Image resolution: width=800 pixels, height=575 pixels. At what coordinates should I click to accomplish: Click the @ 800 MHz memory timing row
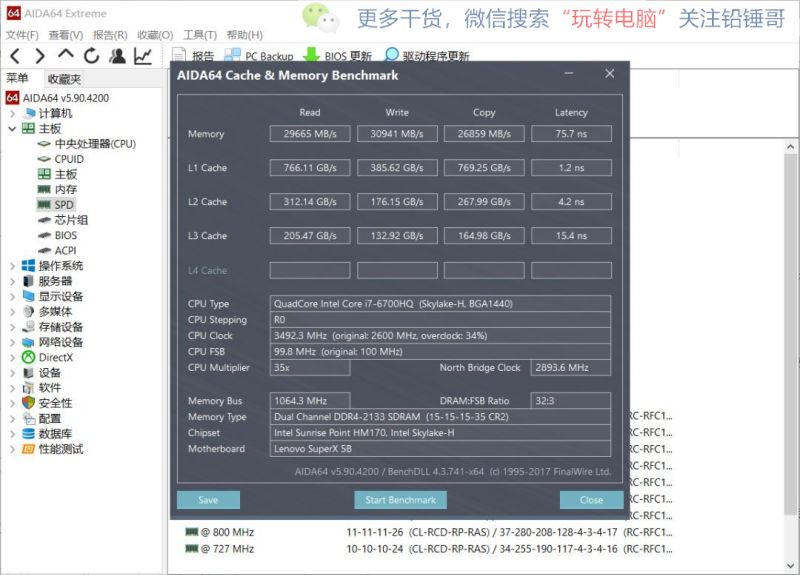pyautogui.click(x=429, y=532)
